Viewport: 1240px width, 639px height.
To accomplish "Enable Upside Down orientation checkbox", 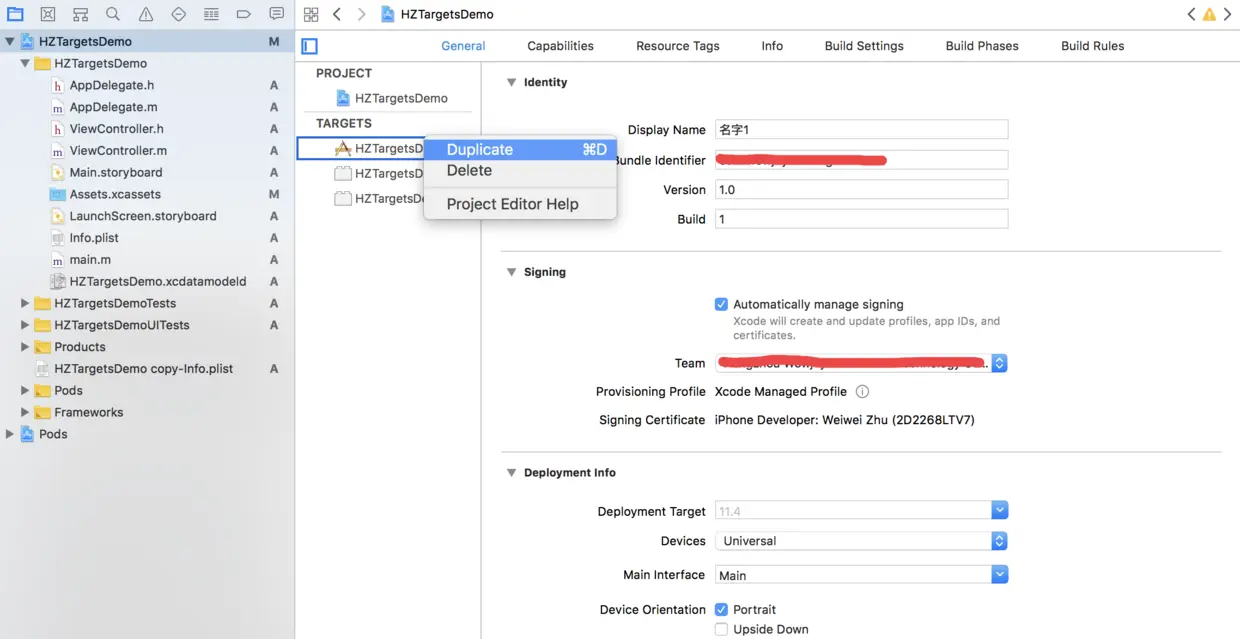I will click(721, 629).
